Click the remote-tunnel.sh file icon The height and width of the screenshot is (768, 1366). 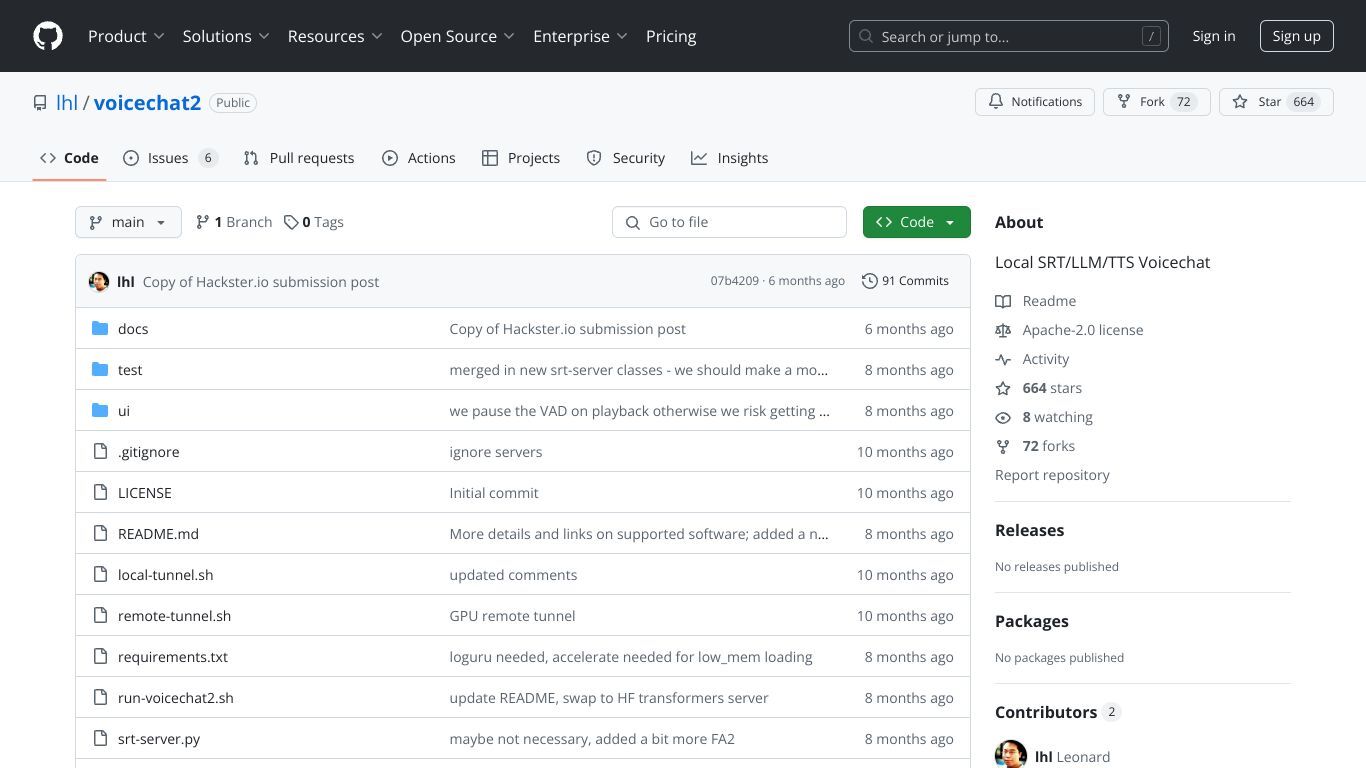click(x=100, y=615)
